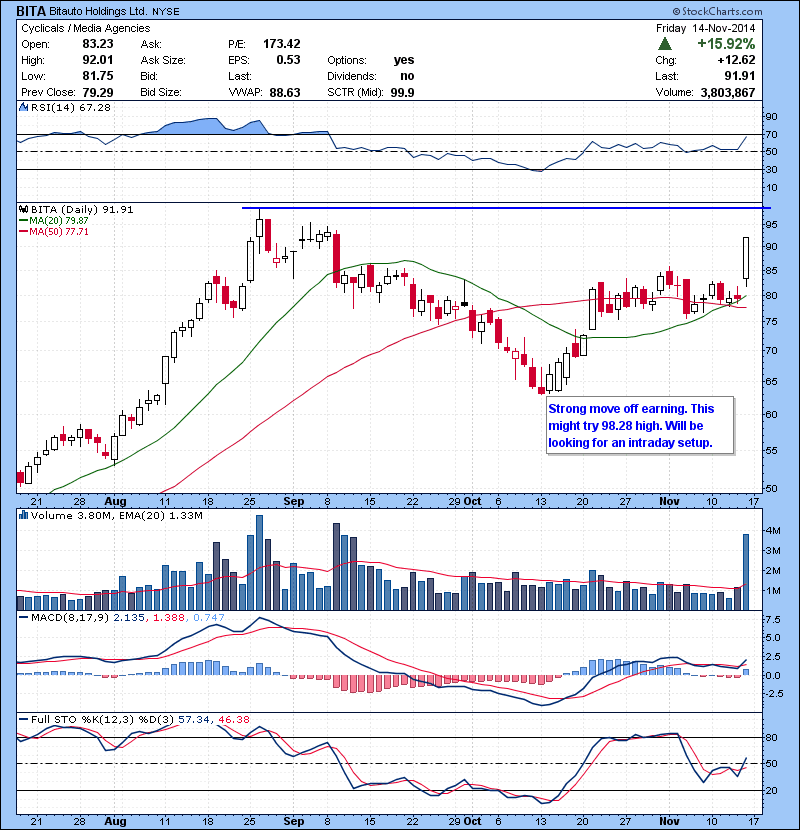The width and height of the screenshot is (800, 830).
Task: Click the Bid Size label
Action: pos(161,92)
